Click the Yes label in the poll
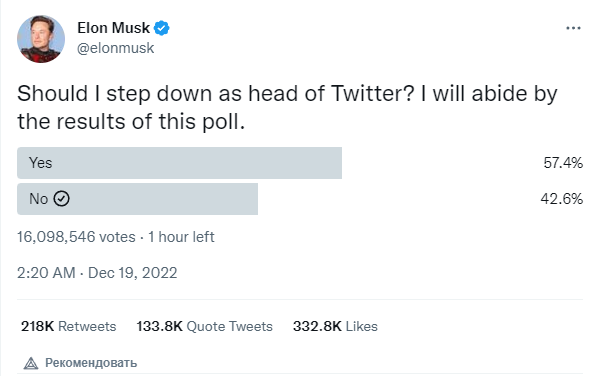Viewport: 597px width, 376px height. 40,163
